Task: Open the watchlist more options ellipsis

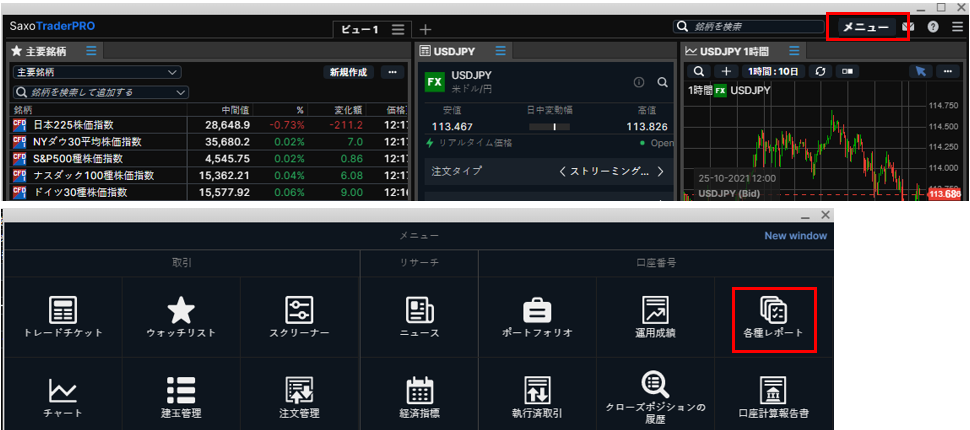Action: (392, 72)
